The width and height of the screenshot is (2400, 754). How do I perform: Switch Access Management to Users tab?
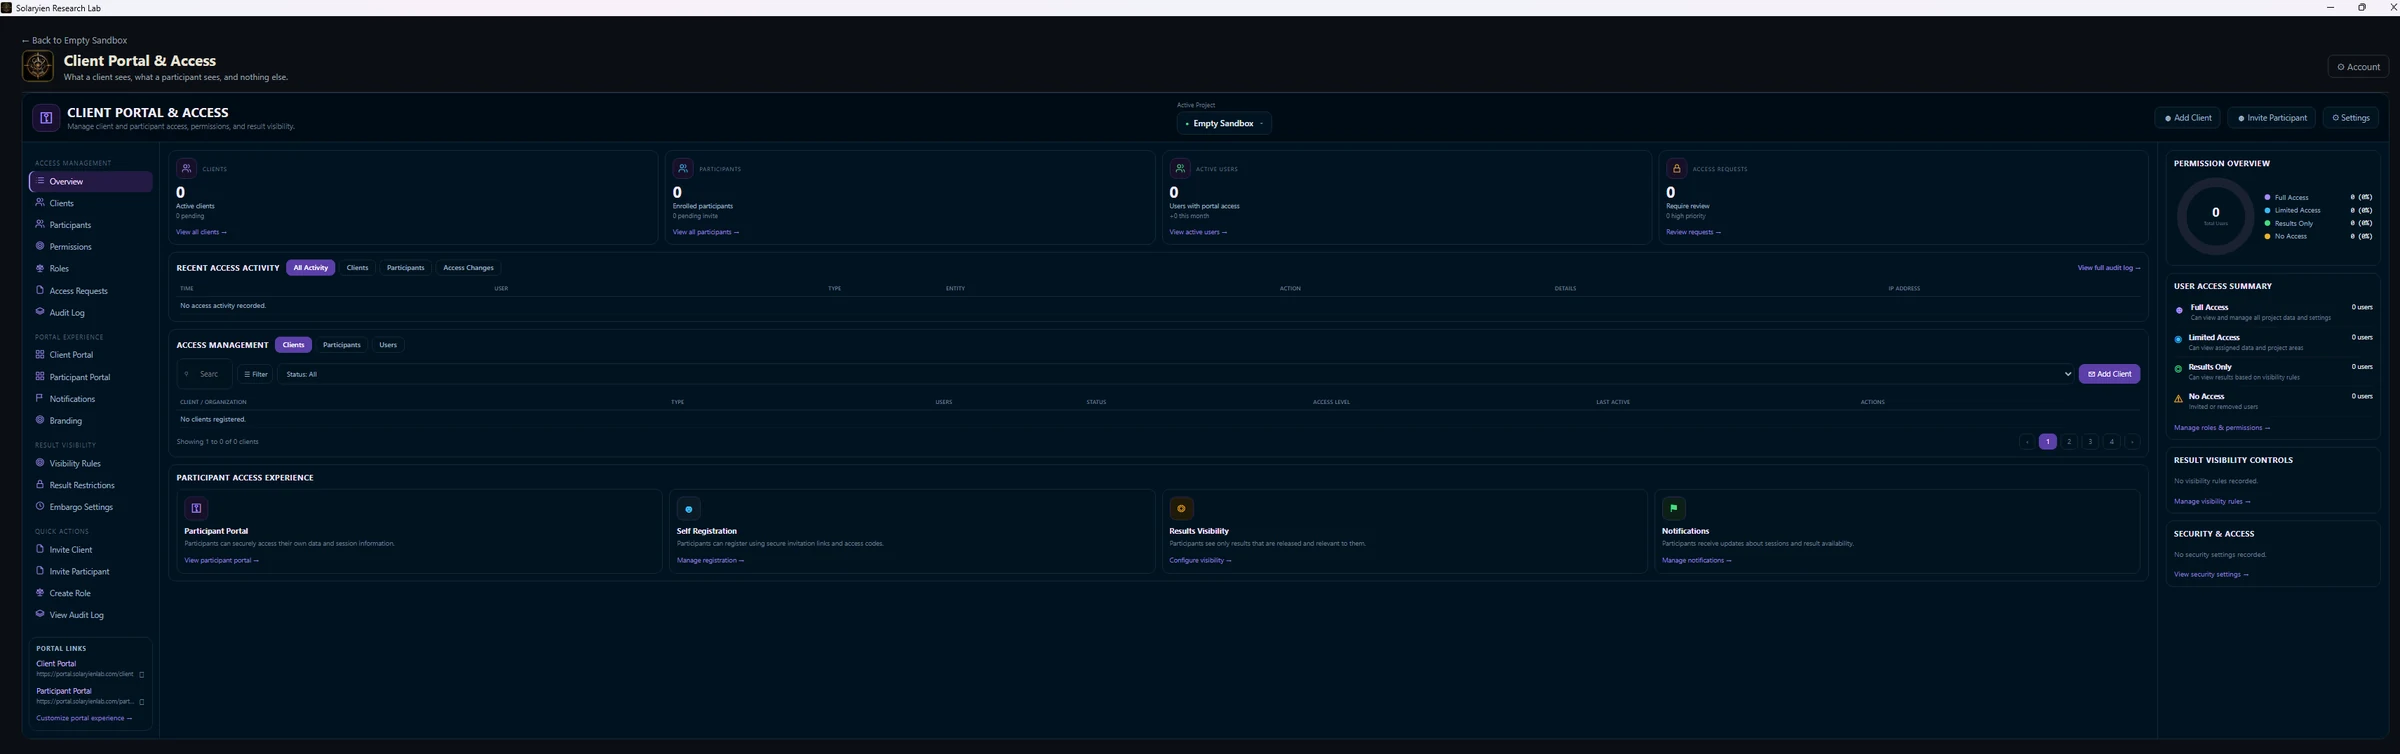tap(388, 345)
